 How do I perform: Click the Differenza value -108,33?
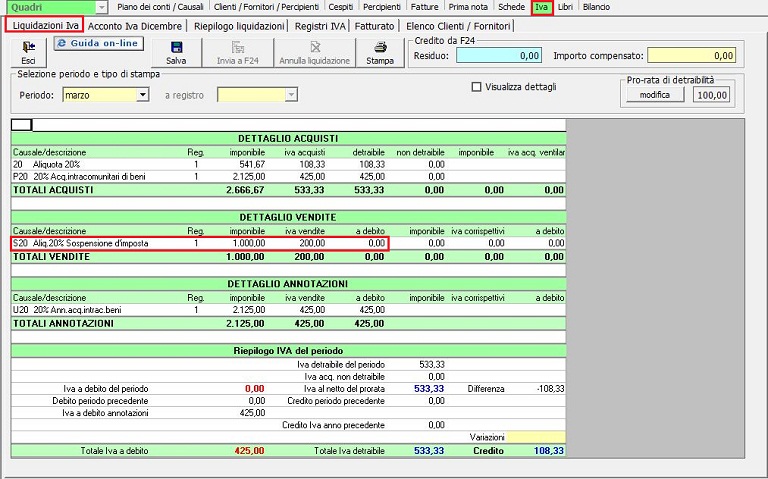click(551, 389)
